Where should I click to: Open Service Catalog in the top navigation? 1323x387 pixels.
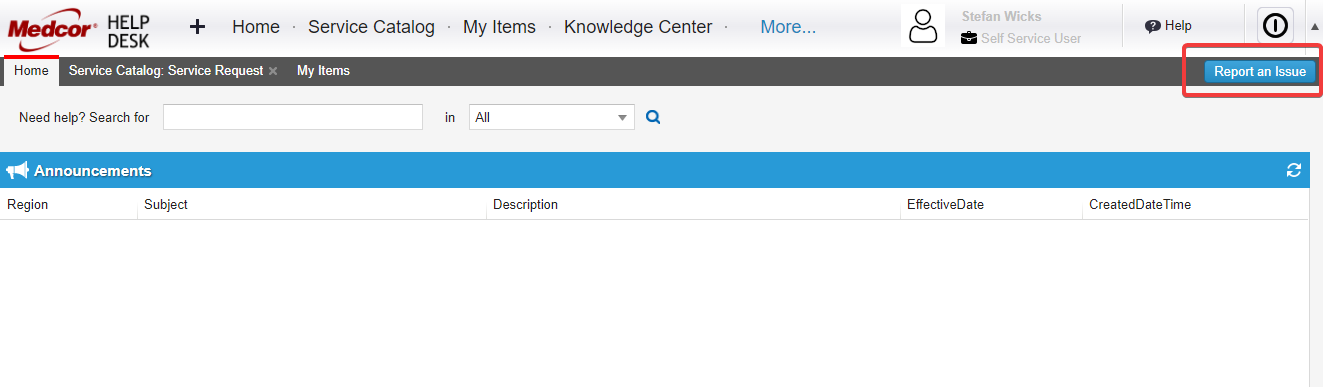click(371, 27)
